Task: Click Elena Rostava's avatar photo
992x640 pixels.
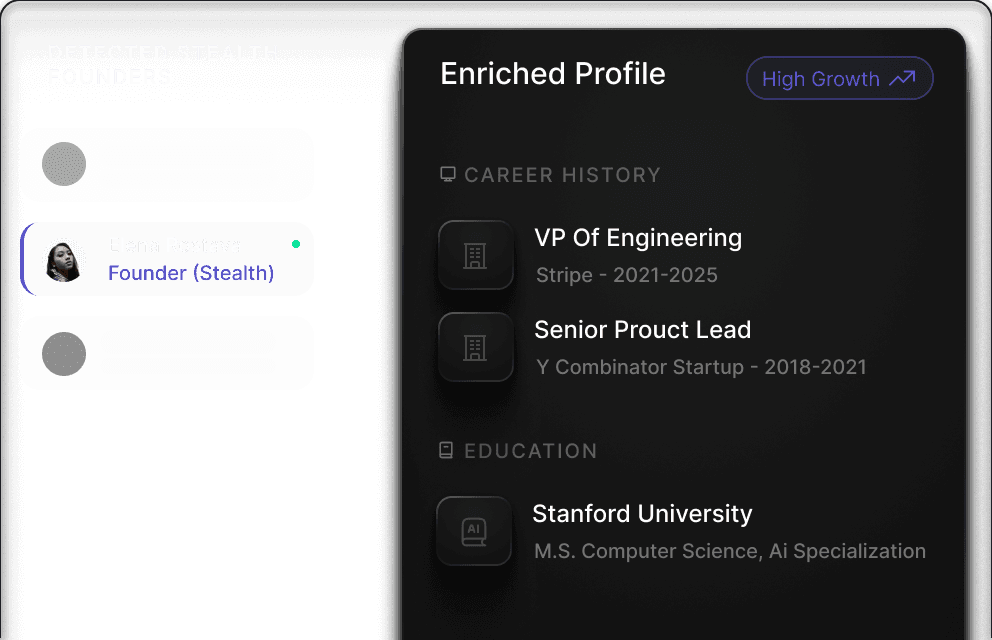Action: coord(64,260)
